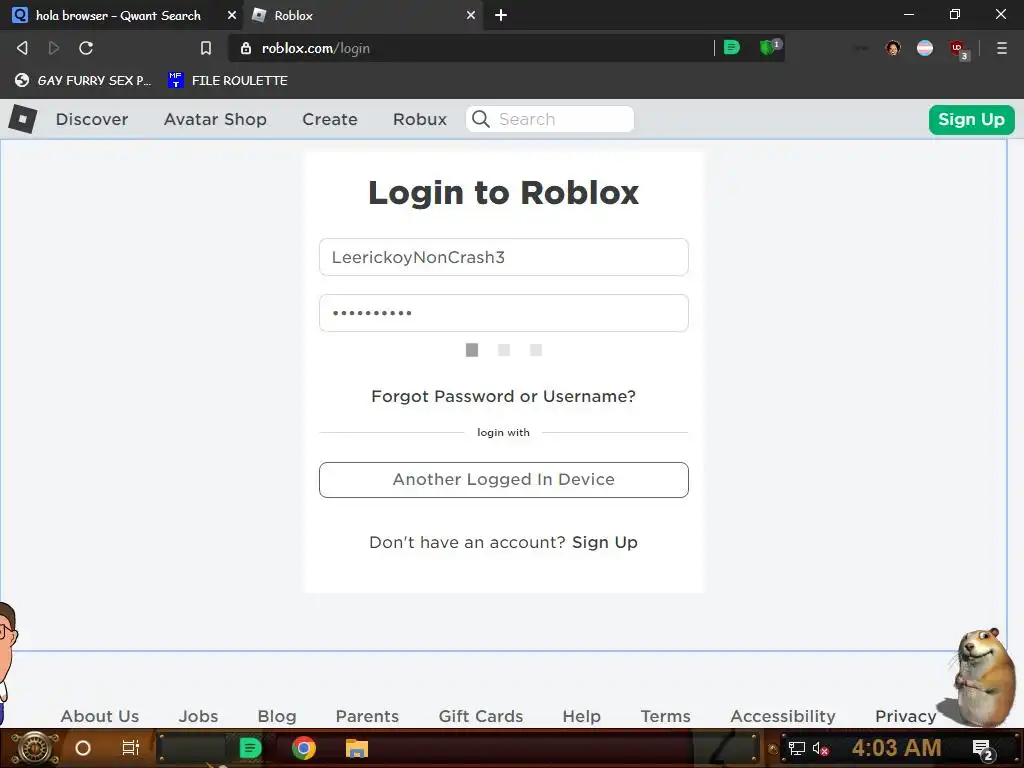Screen dimensions: 1024x768
Task: Open a new browser tab
Action: point(501,15)
